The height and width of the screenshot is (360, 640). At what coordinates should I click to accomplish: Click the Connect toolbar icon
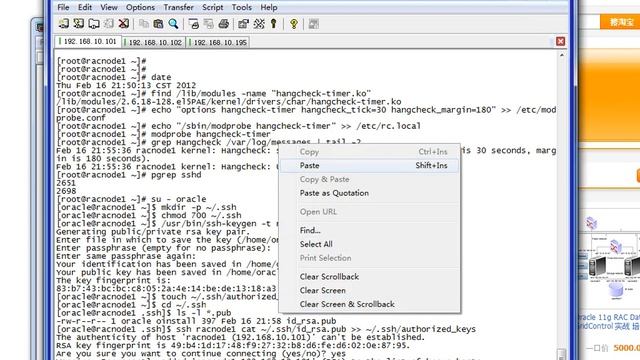pos(63,24)
